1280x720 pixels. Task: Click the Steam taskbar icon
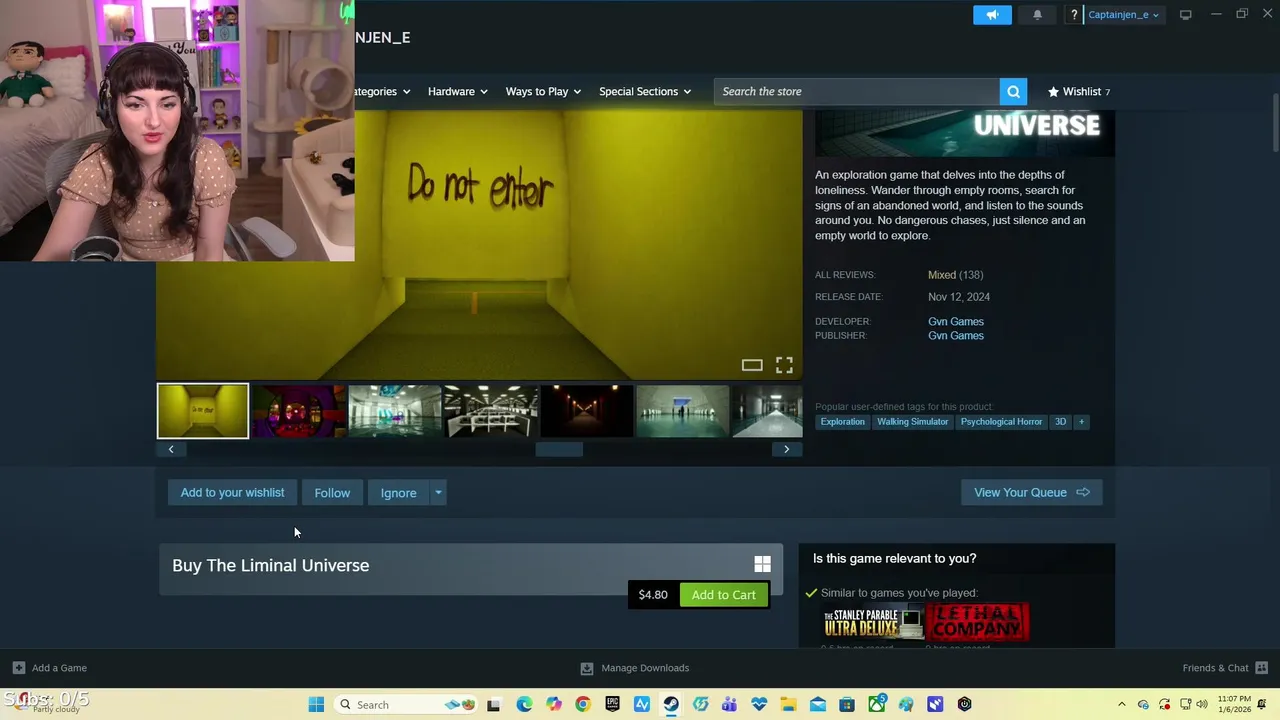[671, 705]
